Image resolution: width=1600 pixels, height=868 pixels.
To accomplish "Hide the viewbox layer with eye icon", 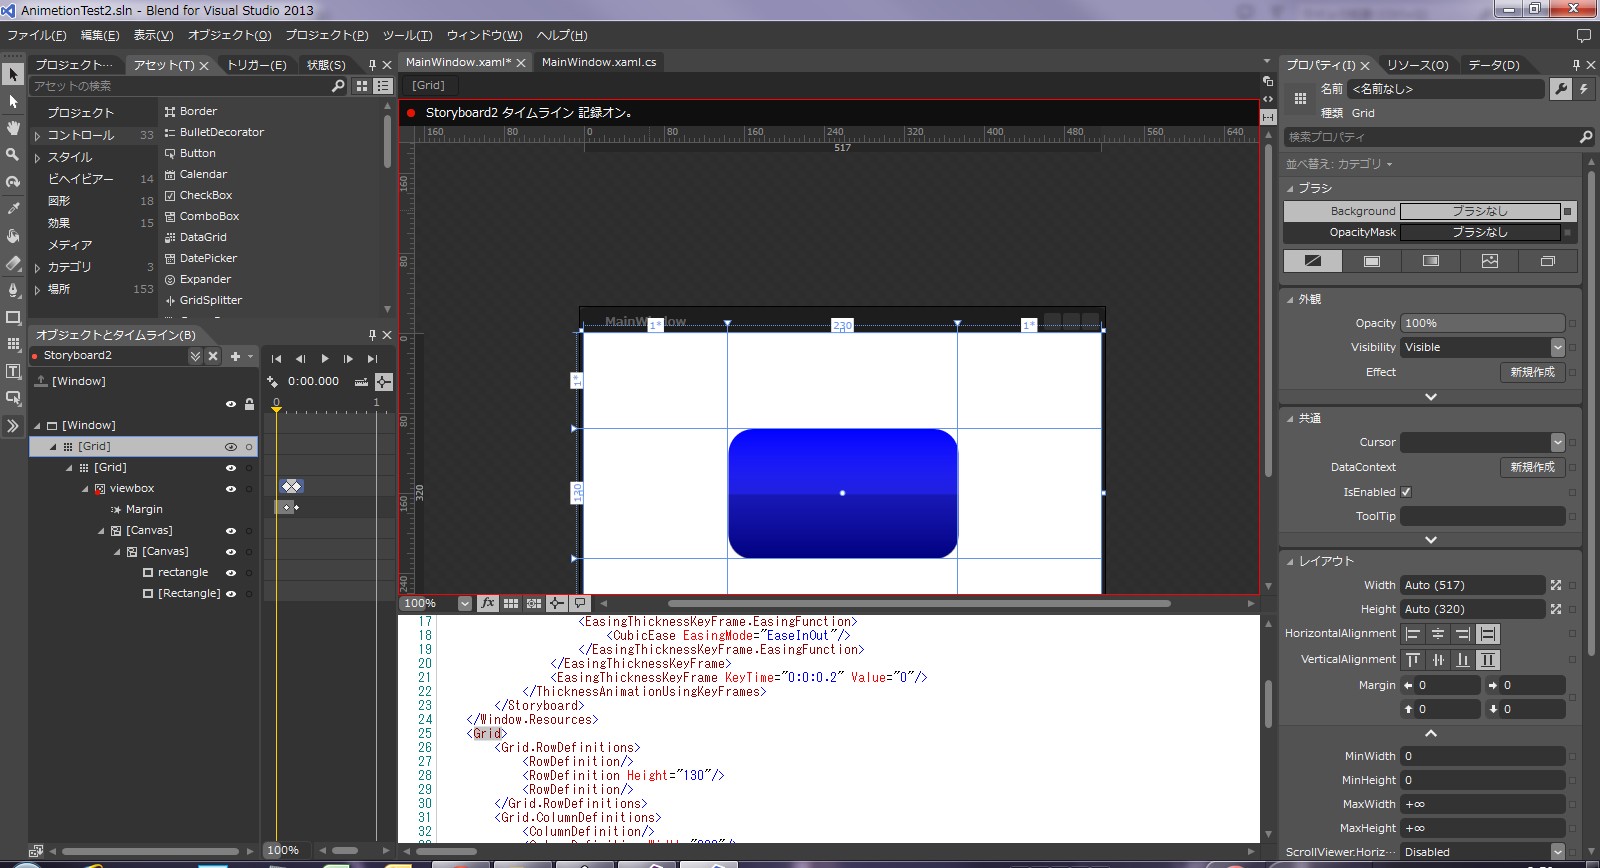I will tap(231, 489).
